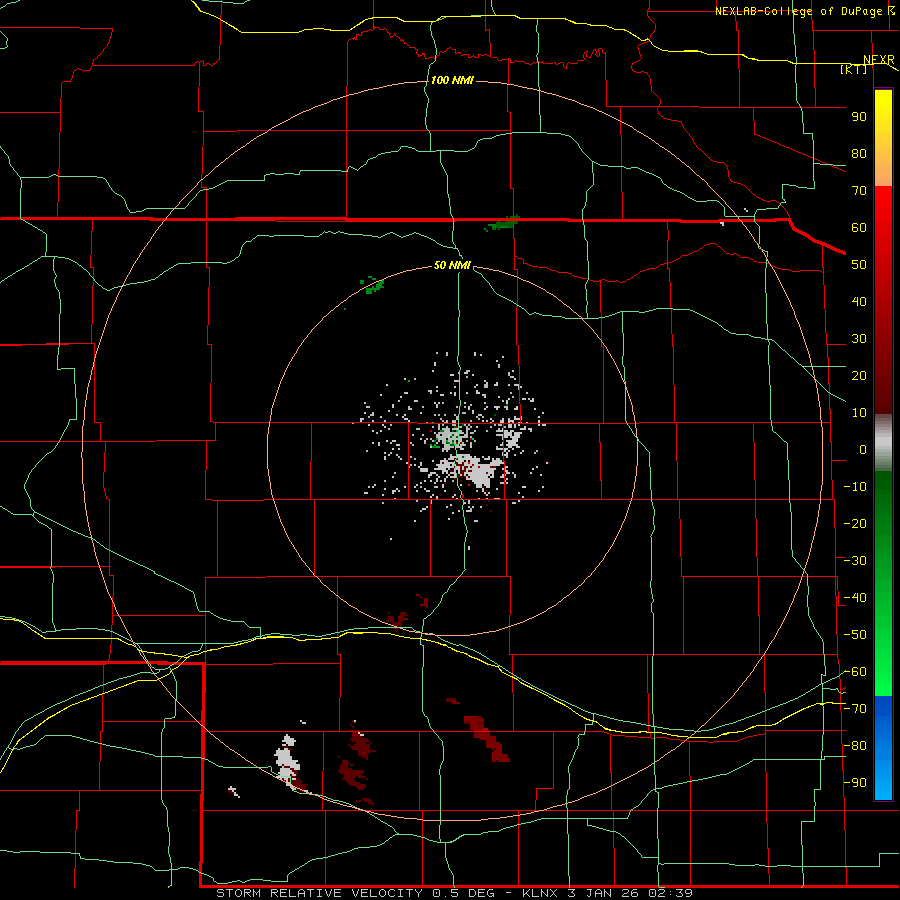Click the positive 30 knot scale value
This screenshot has height=900, width=900.
859,339
